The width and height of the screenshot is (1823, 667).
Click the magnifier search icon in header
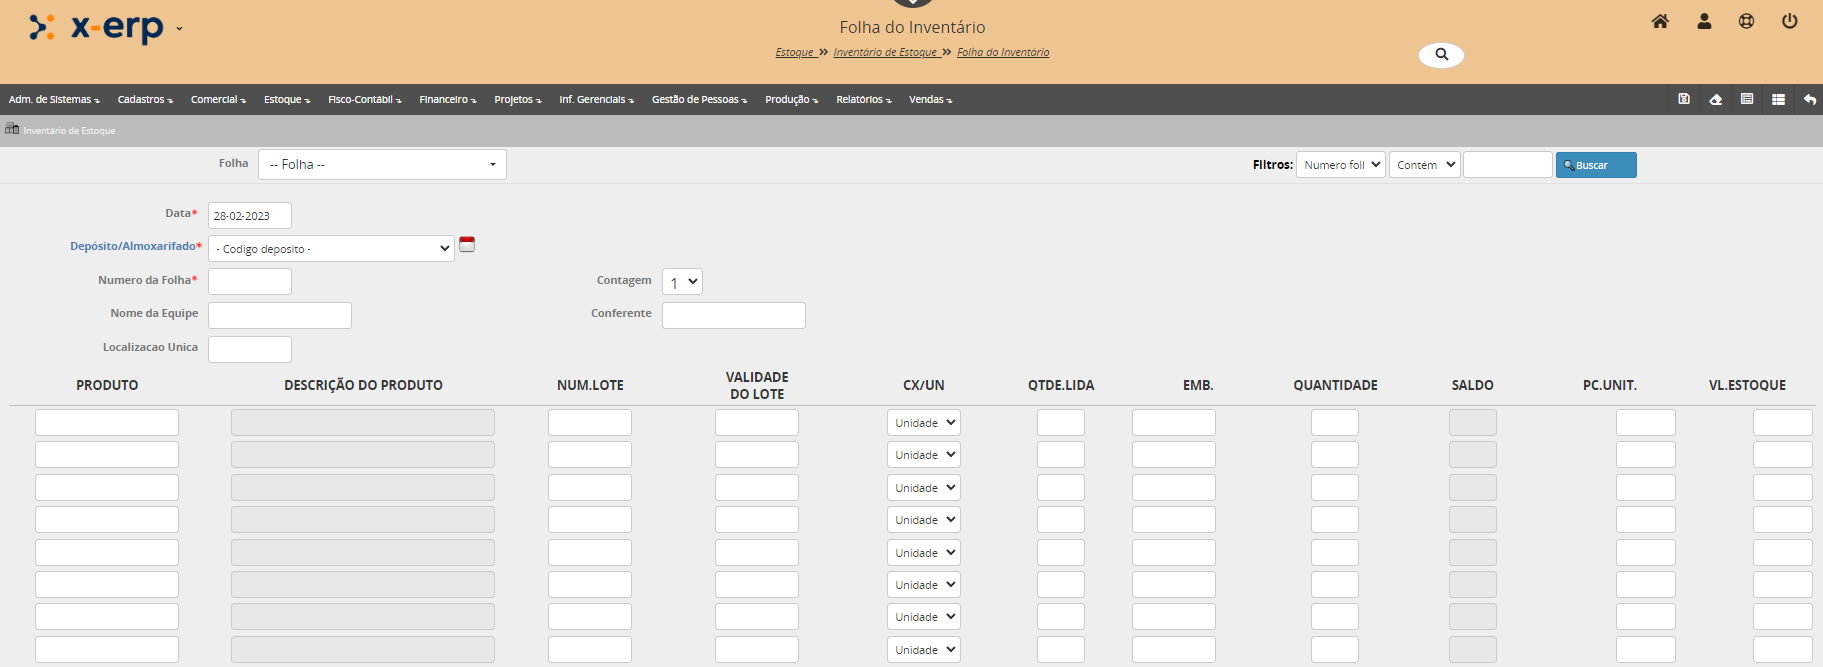tap(1441, 54)
